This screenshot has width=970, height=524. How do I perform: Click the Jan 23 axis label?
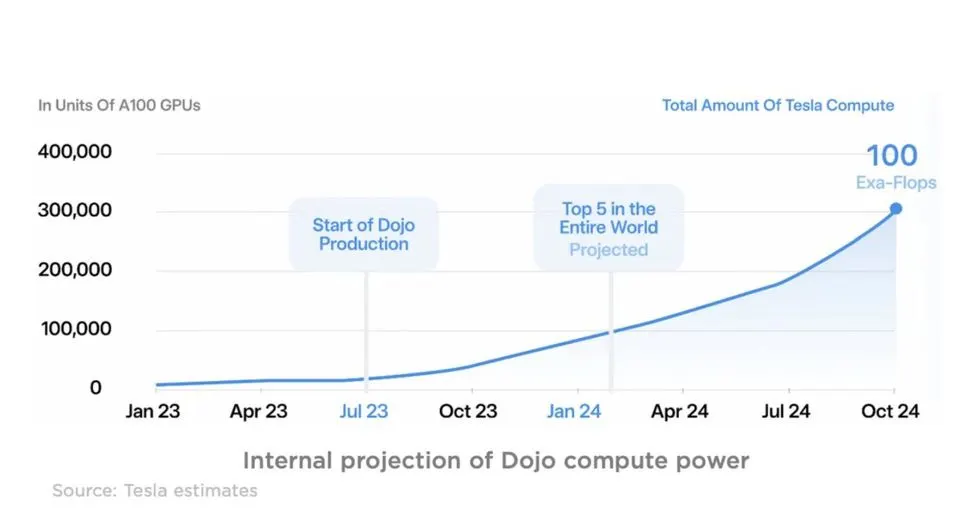(x=153, y=411)
